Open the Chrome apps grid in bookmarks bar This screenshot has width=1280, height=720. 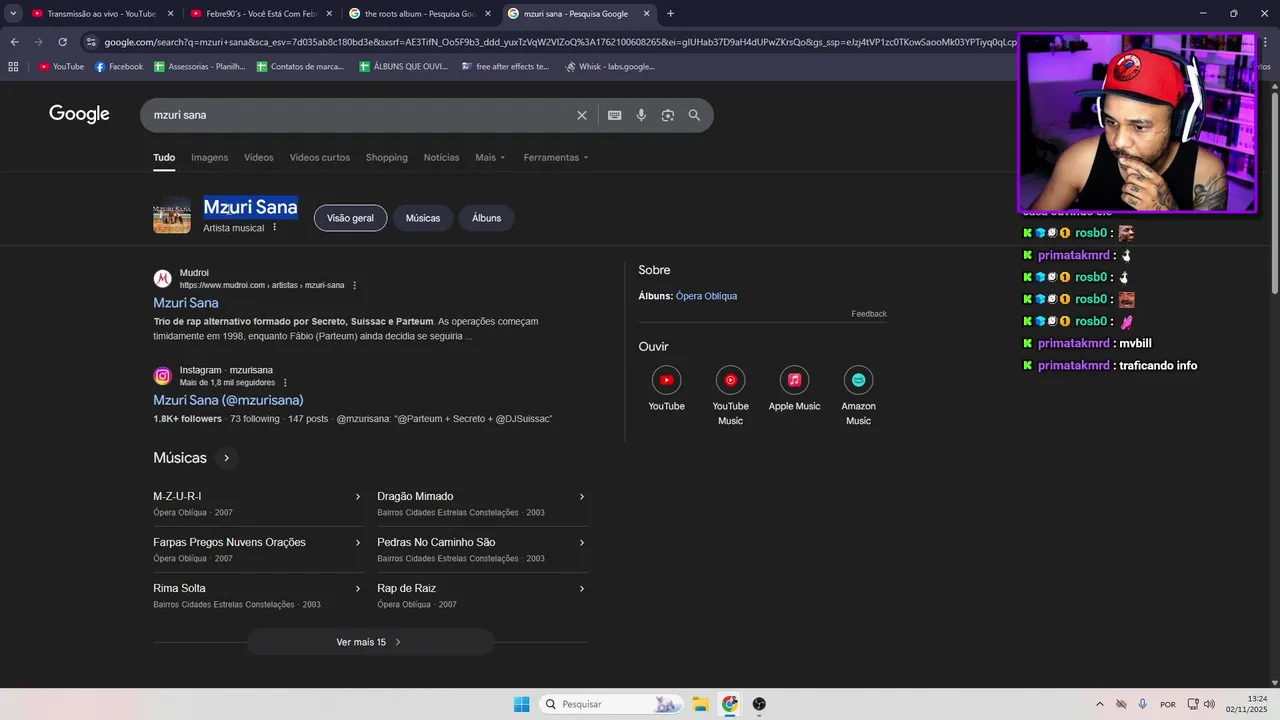[13, 67]
